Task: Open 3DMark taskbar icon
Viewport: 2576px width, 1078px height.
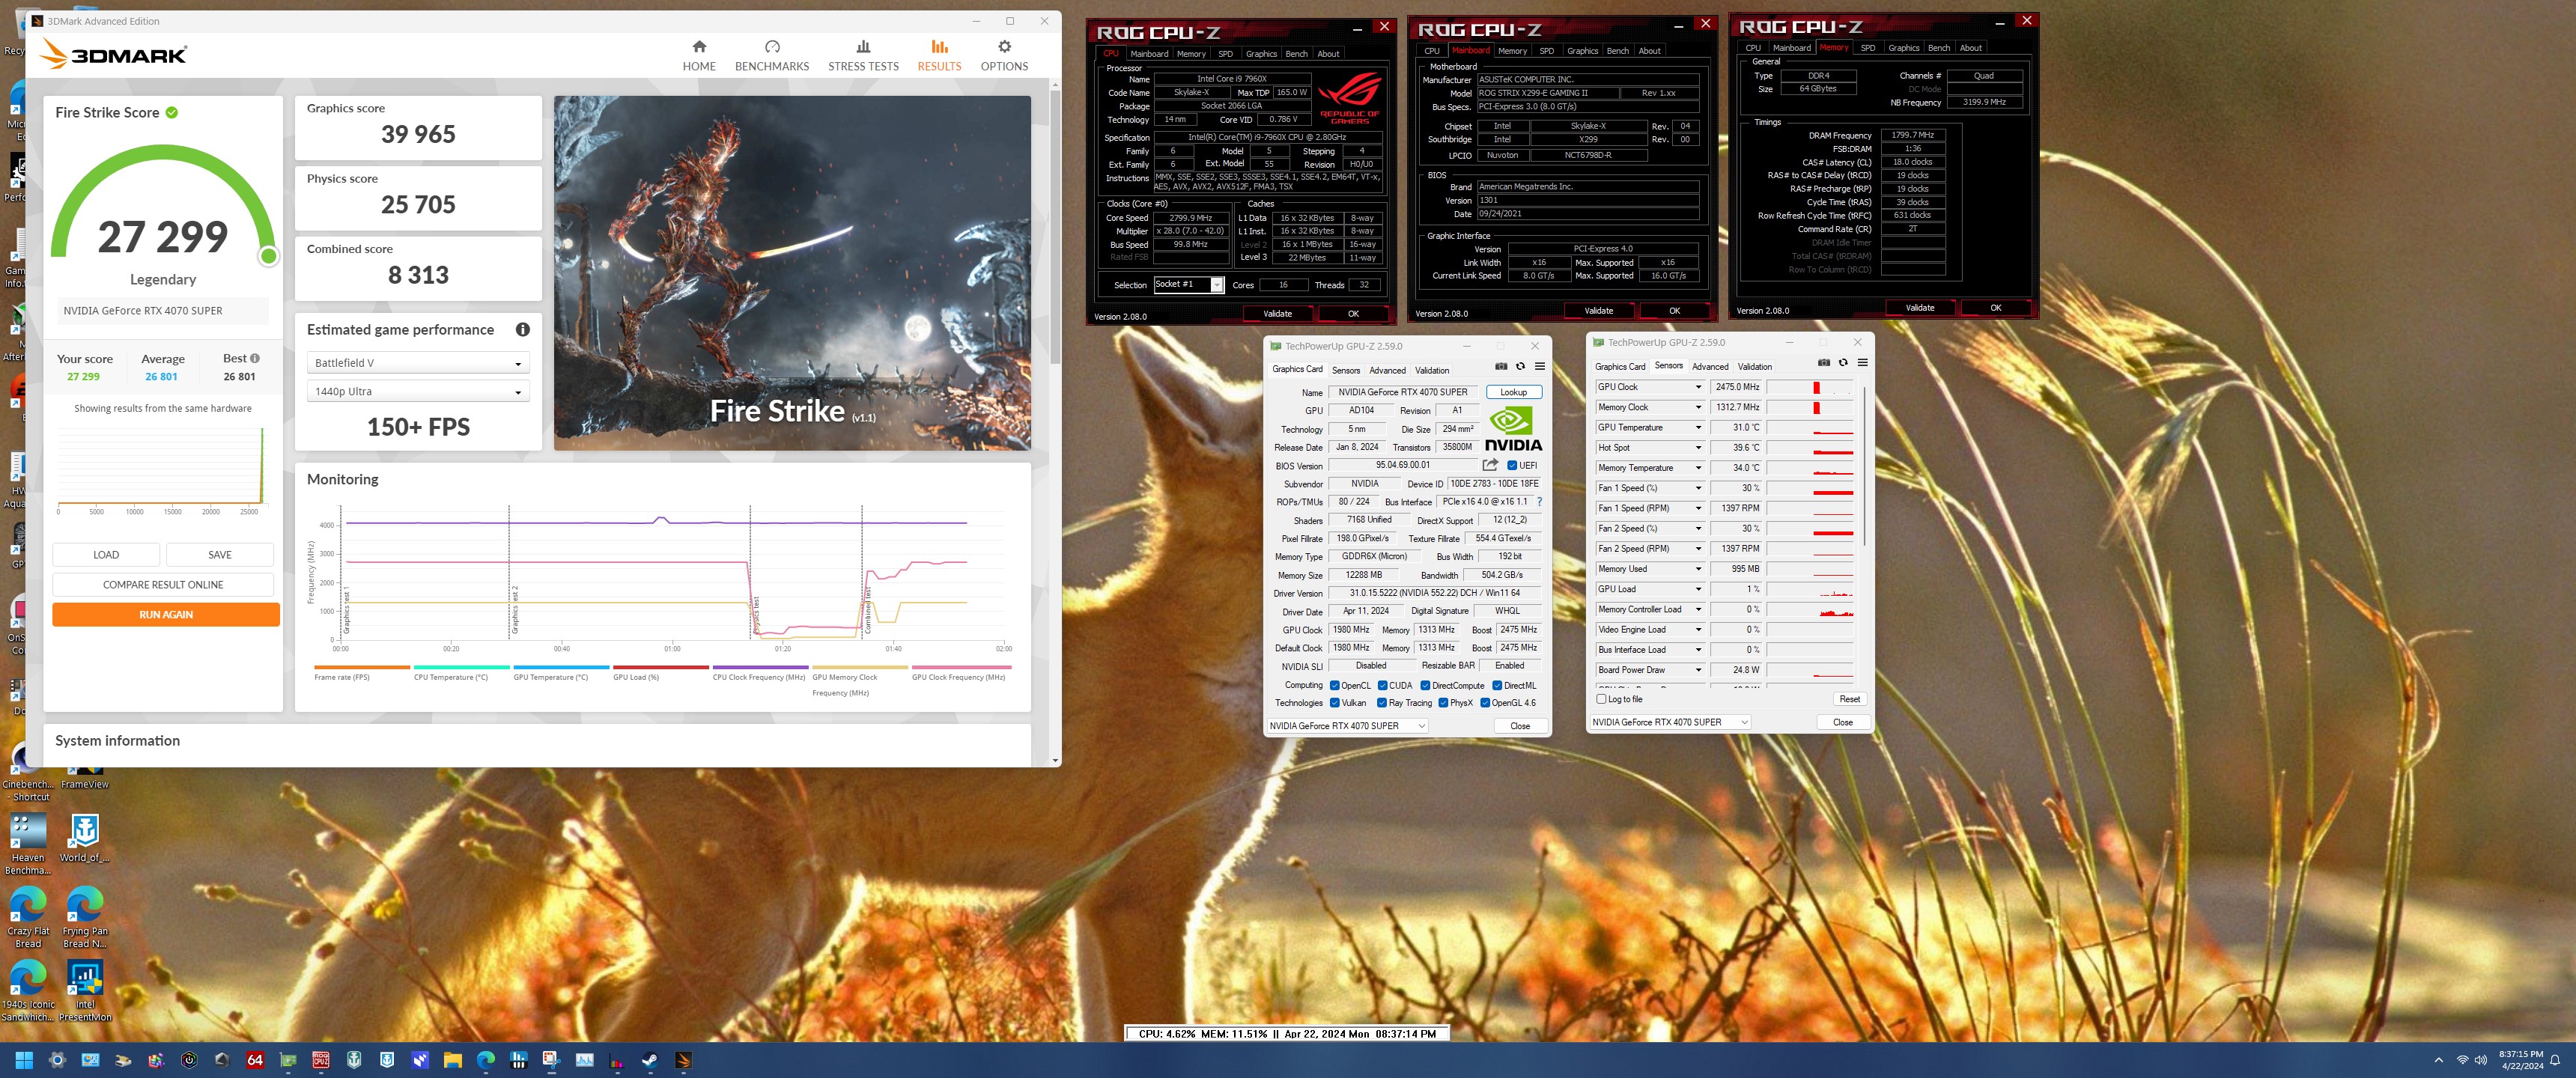Action: coord(683,1060)
